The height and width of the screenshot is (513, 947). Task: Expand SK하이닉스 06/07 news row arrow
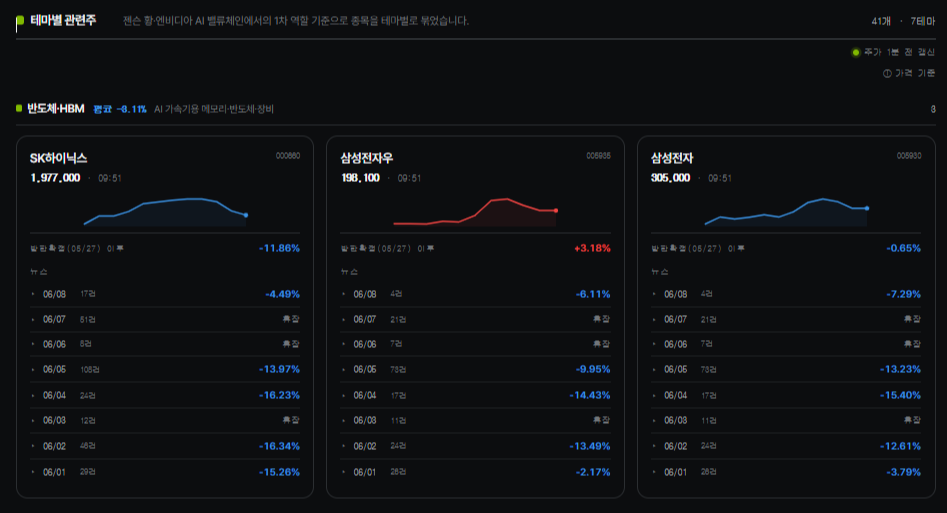click(x=33, y=319)
